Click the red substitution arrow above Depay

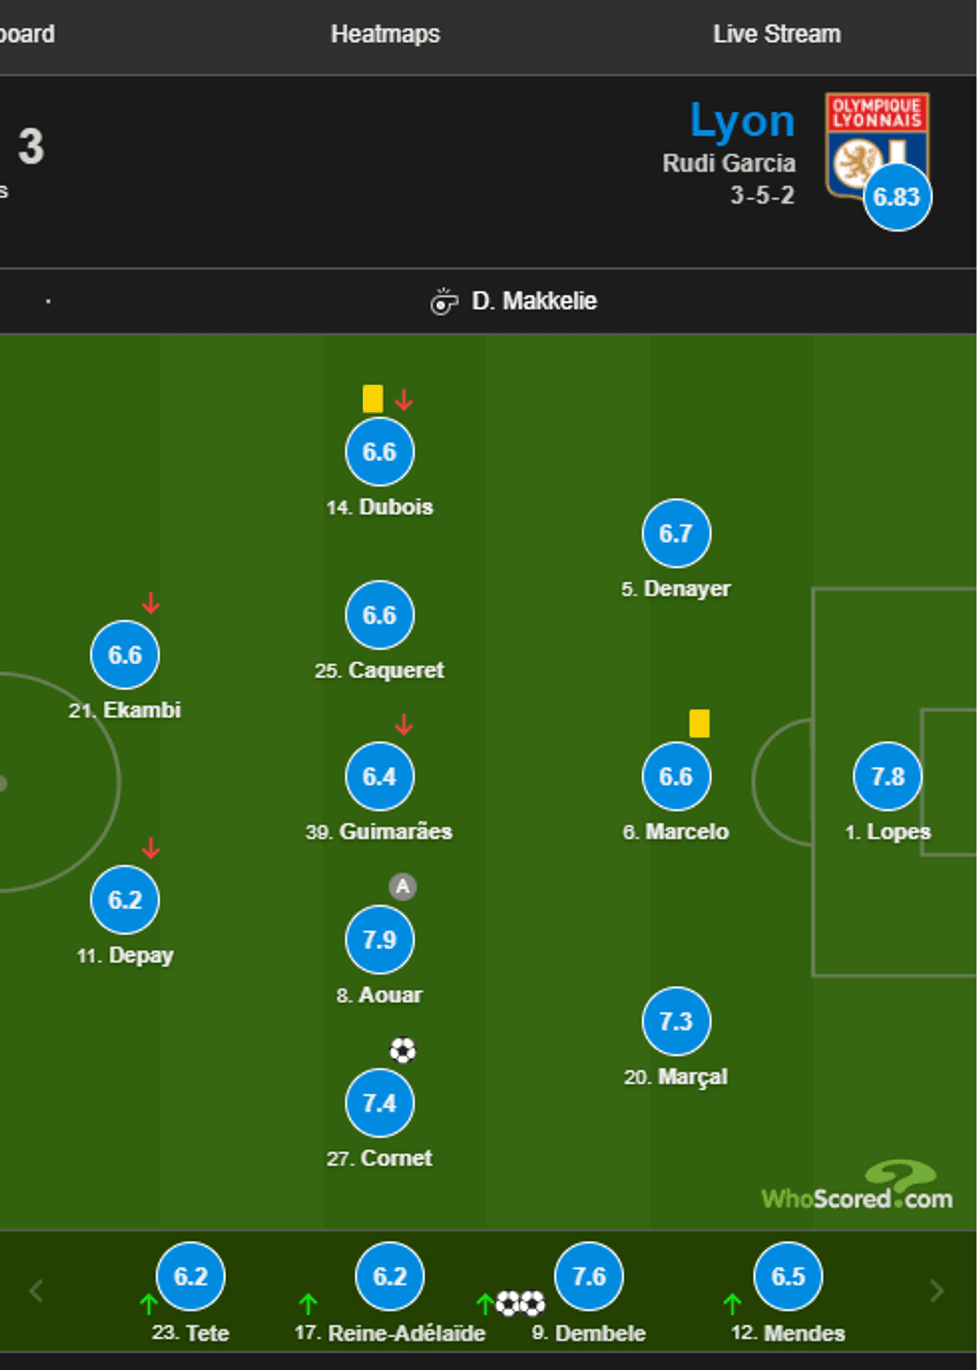[151, 849]
